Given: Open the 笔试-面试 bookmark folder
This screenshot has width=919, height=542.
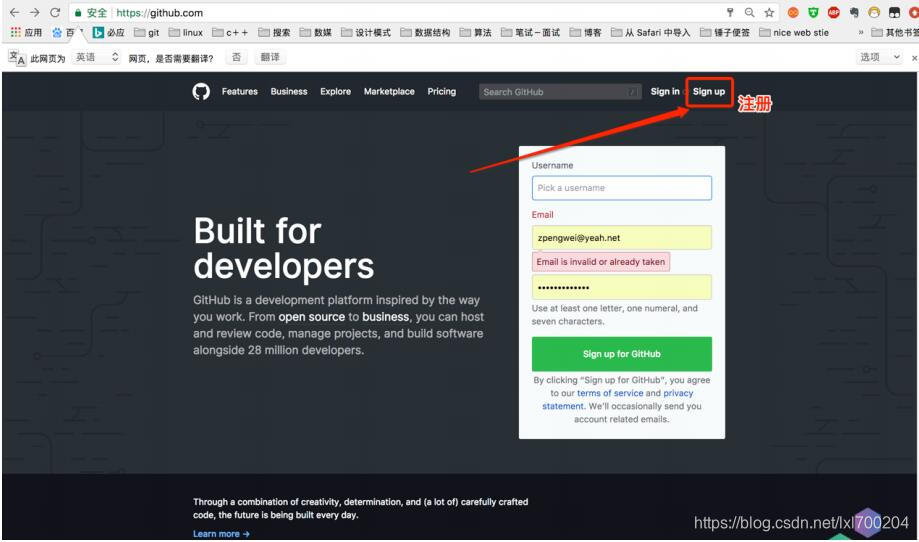Looking at the screenshot, I should pos(530,32).
